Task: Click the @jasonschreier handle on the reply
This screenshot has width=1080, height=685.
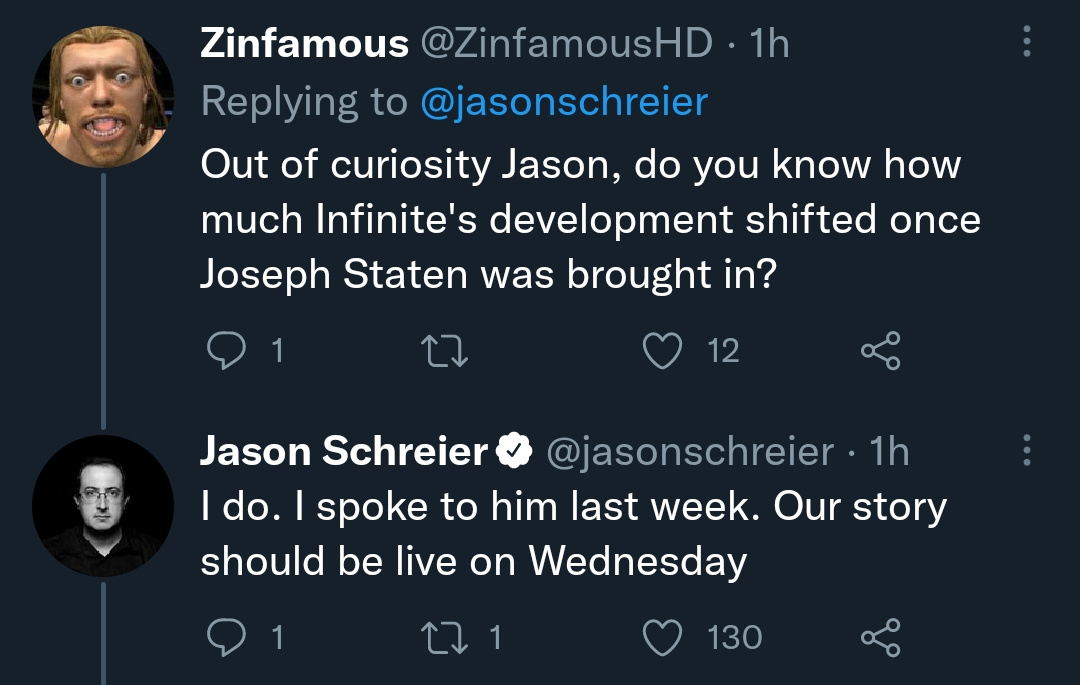Action: (689, 452)
